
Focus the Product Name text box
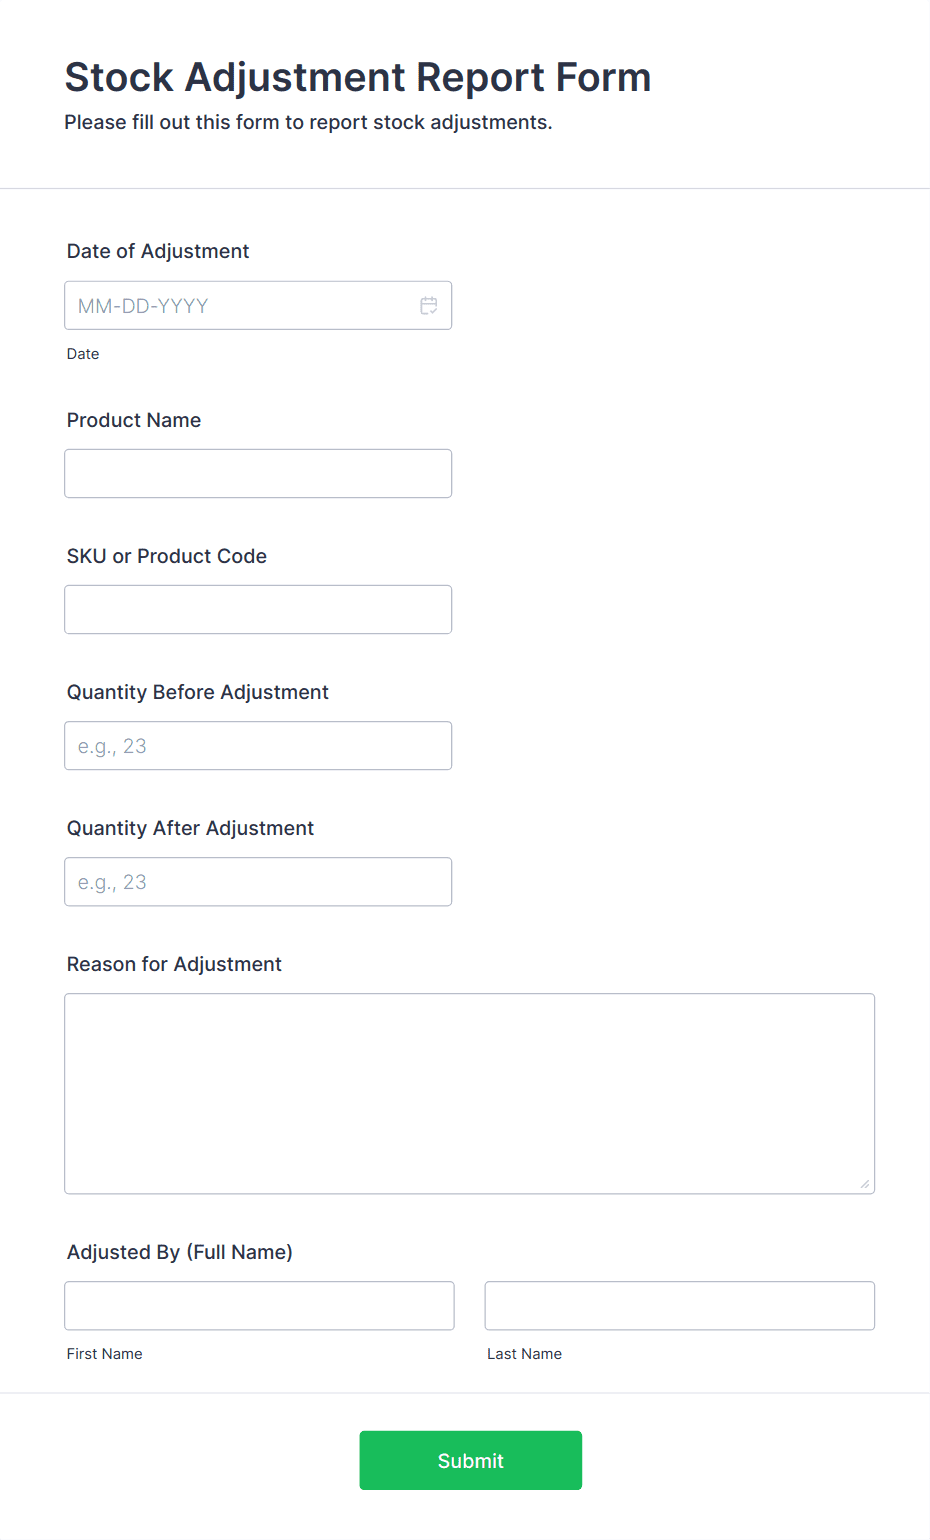[x=258, y=474]
